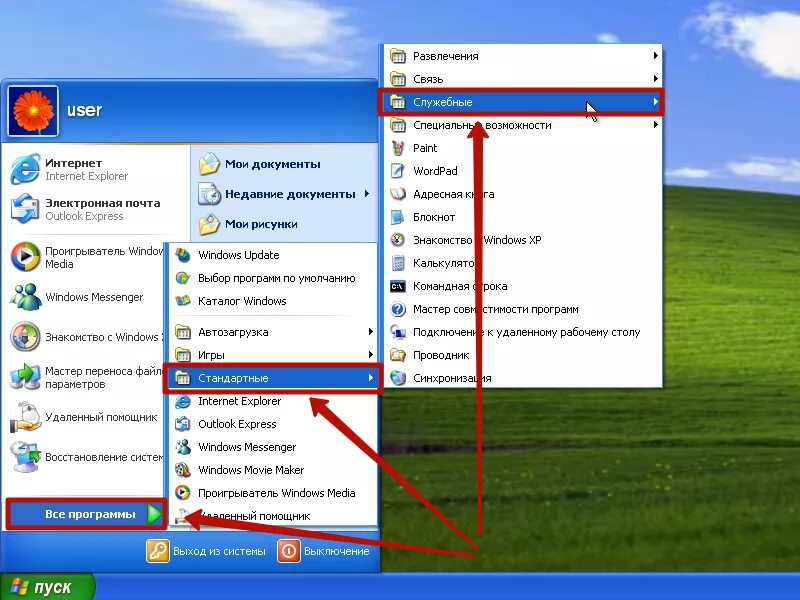
Task: Launch Проигрыватель Windows Media in left column
Action: point(87,257)
